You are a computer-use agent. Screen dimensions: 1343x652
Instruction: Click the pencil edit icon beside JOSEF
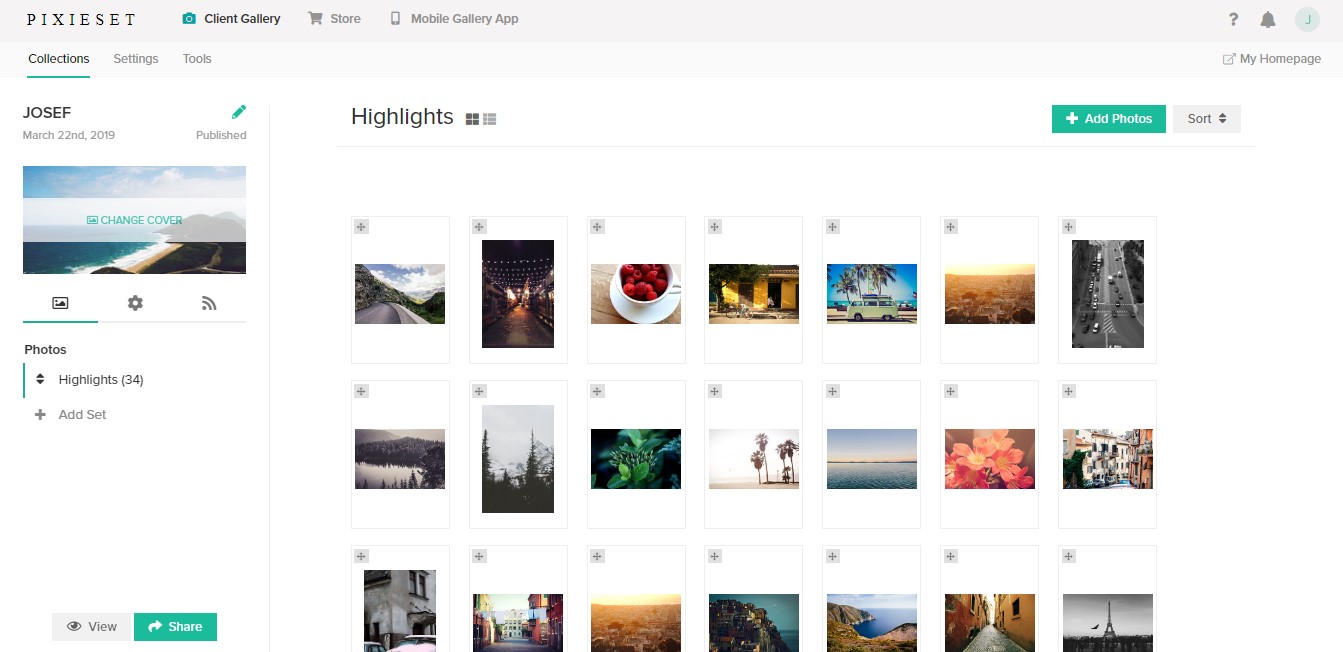click(238, 112)
